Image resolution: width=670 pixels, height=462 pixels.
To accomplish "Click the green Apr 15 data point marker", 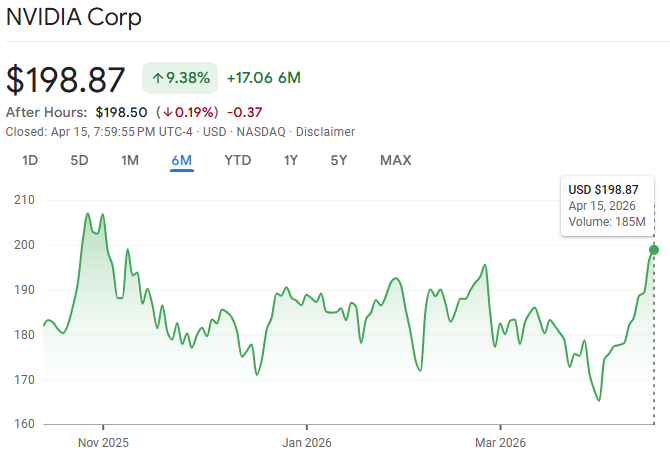I will (x=654, y=250).
